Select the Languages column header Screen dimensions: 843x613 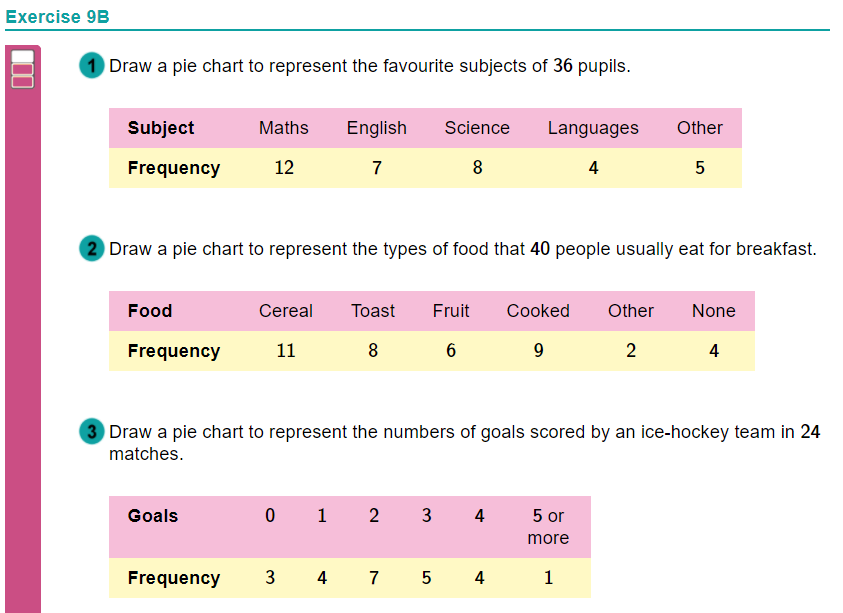click(593, 128)
